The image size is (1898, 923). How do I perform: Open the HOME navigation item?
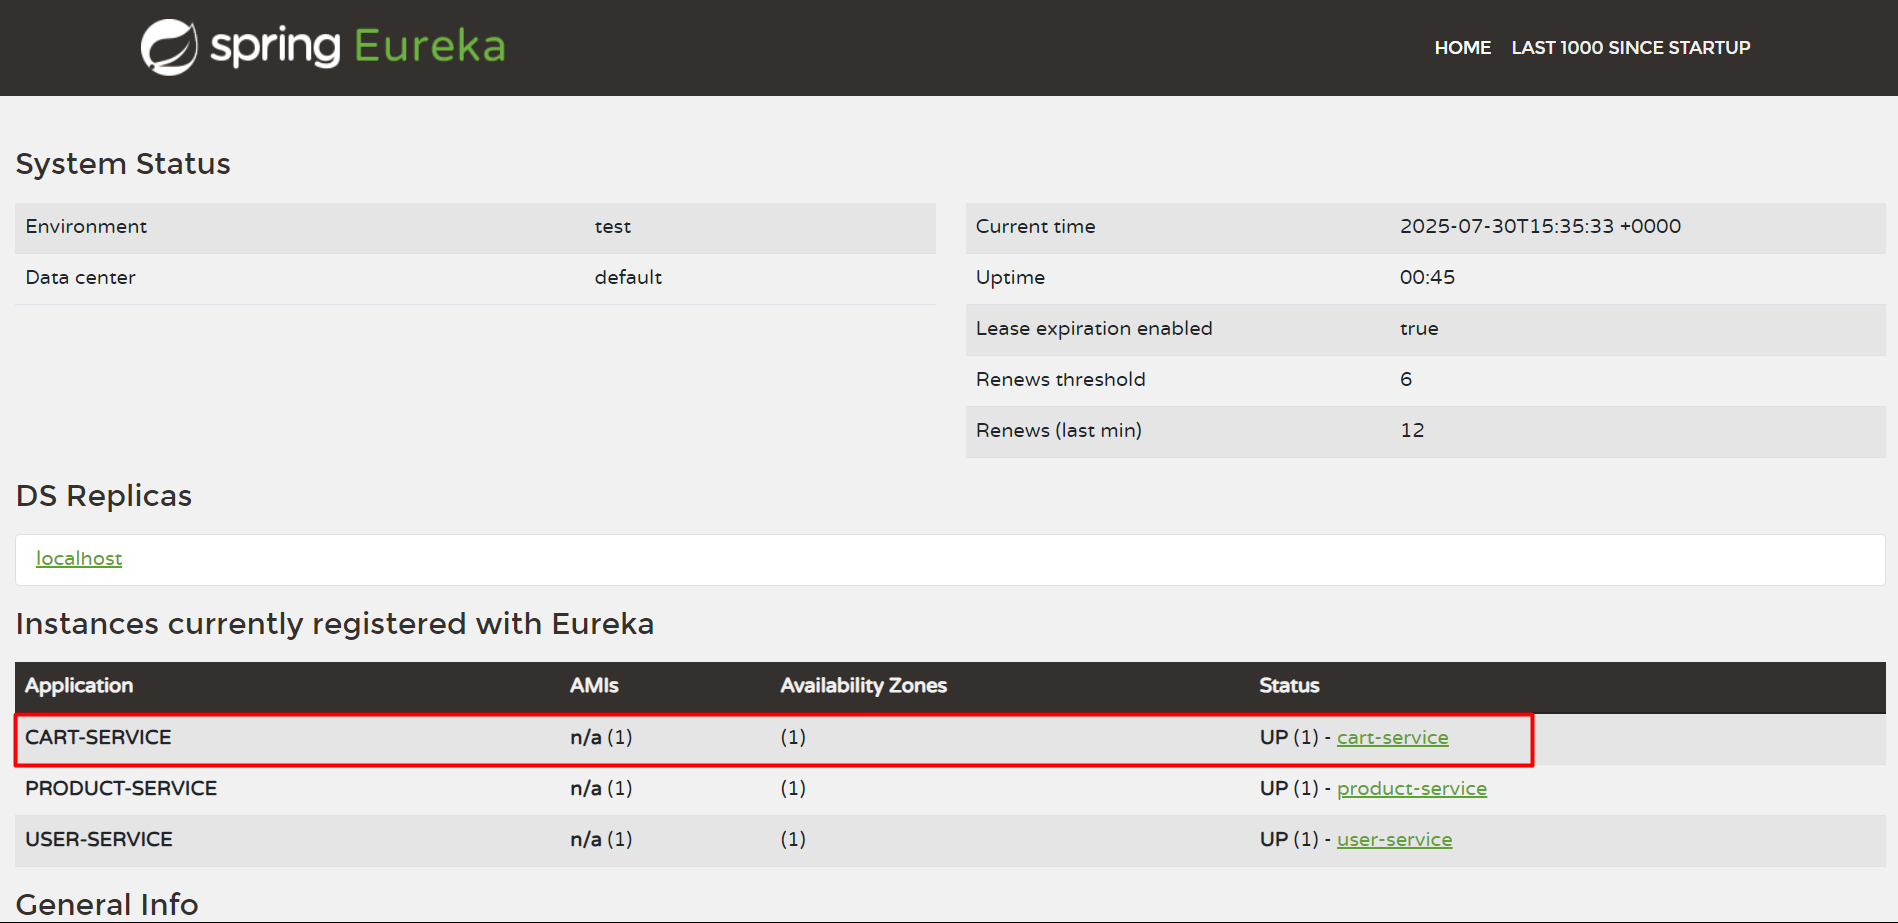(x=1462, y=48)
